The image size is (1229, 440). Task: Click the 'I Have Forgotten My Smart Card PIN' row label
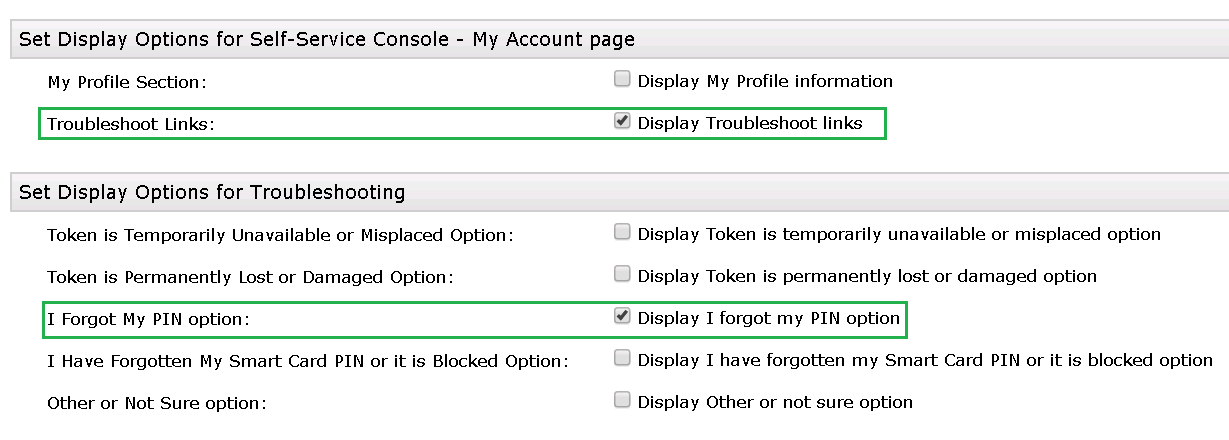point(308,361)
